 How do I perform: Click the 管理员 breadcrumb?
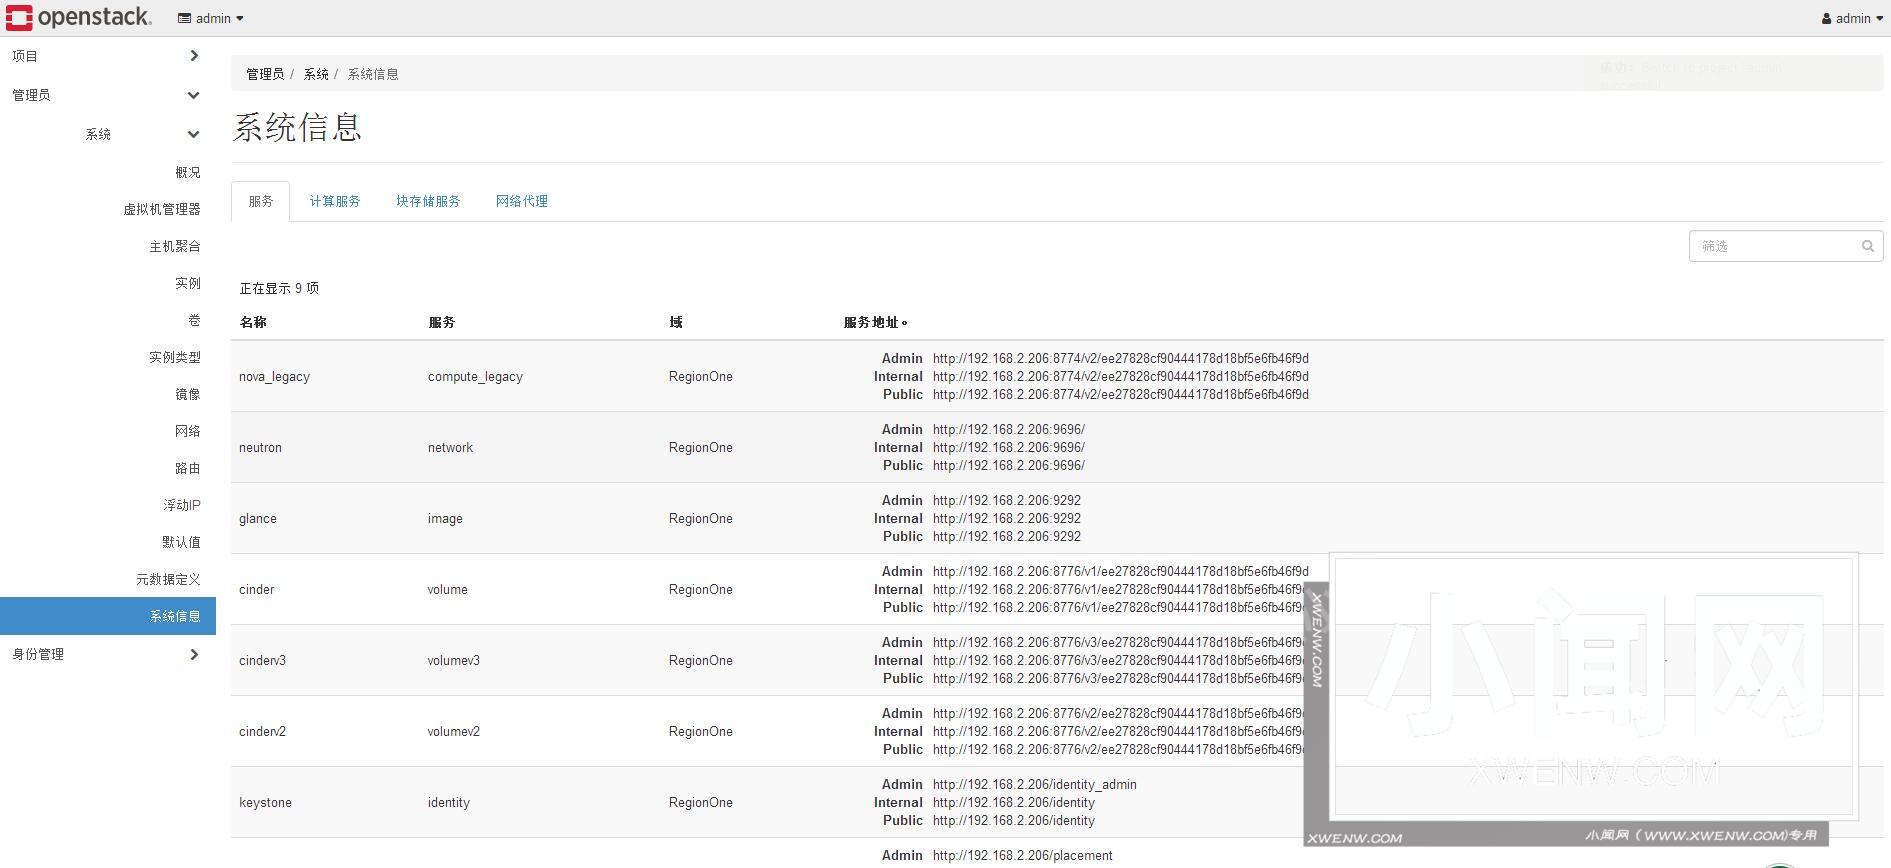coord(265,74)
